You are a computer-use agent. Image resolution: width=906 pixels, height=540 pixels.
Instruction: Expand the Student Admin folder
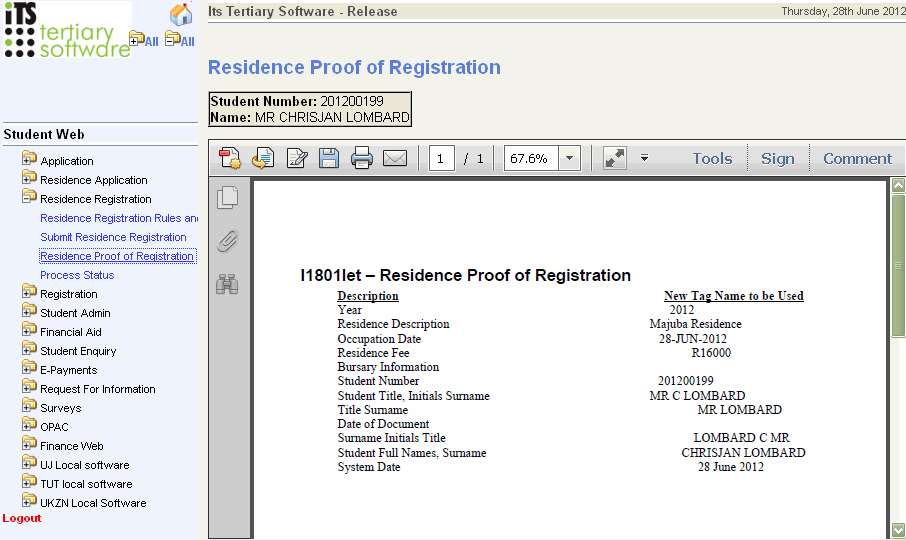tap(29, 310)
